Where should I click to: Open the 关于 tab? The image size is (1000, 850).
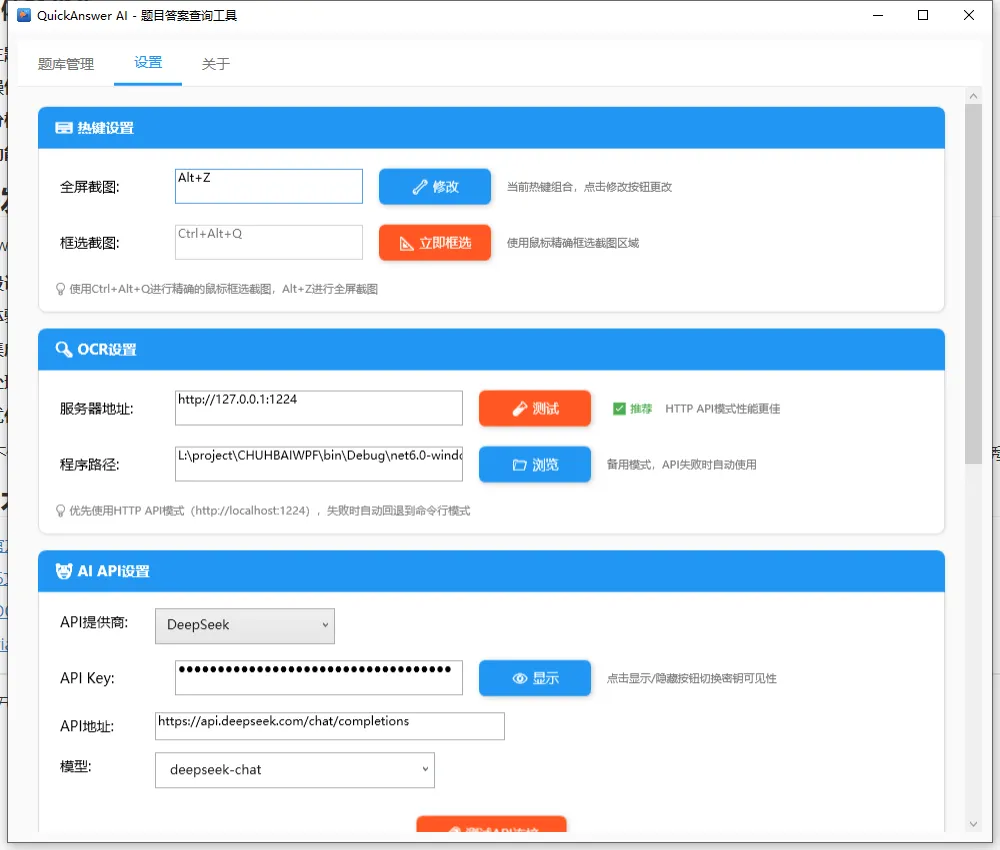pos(216,64)
